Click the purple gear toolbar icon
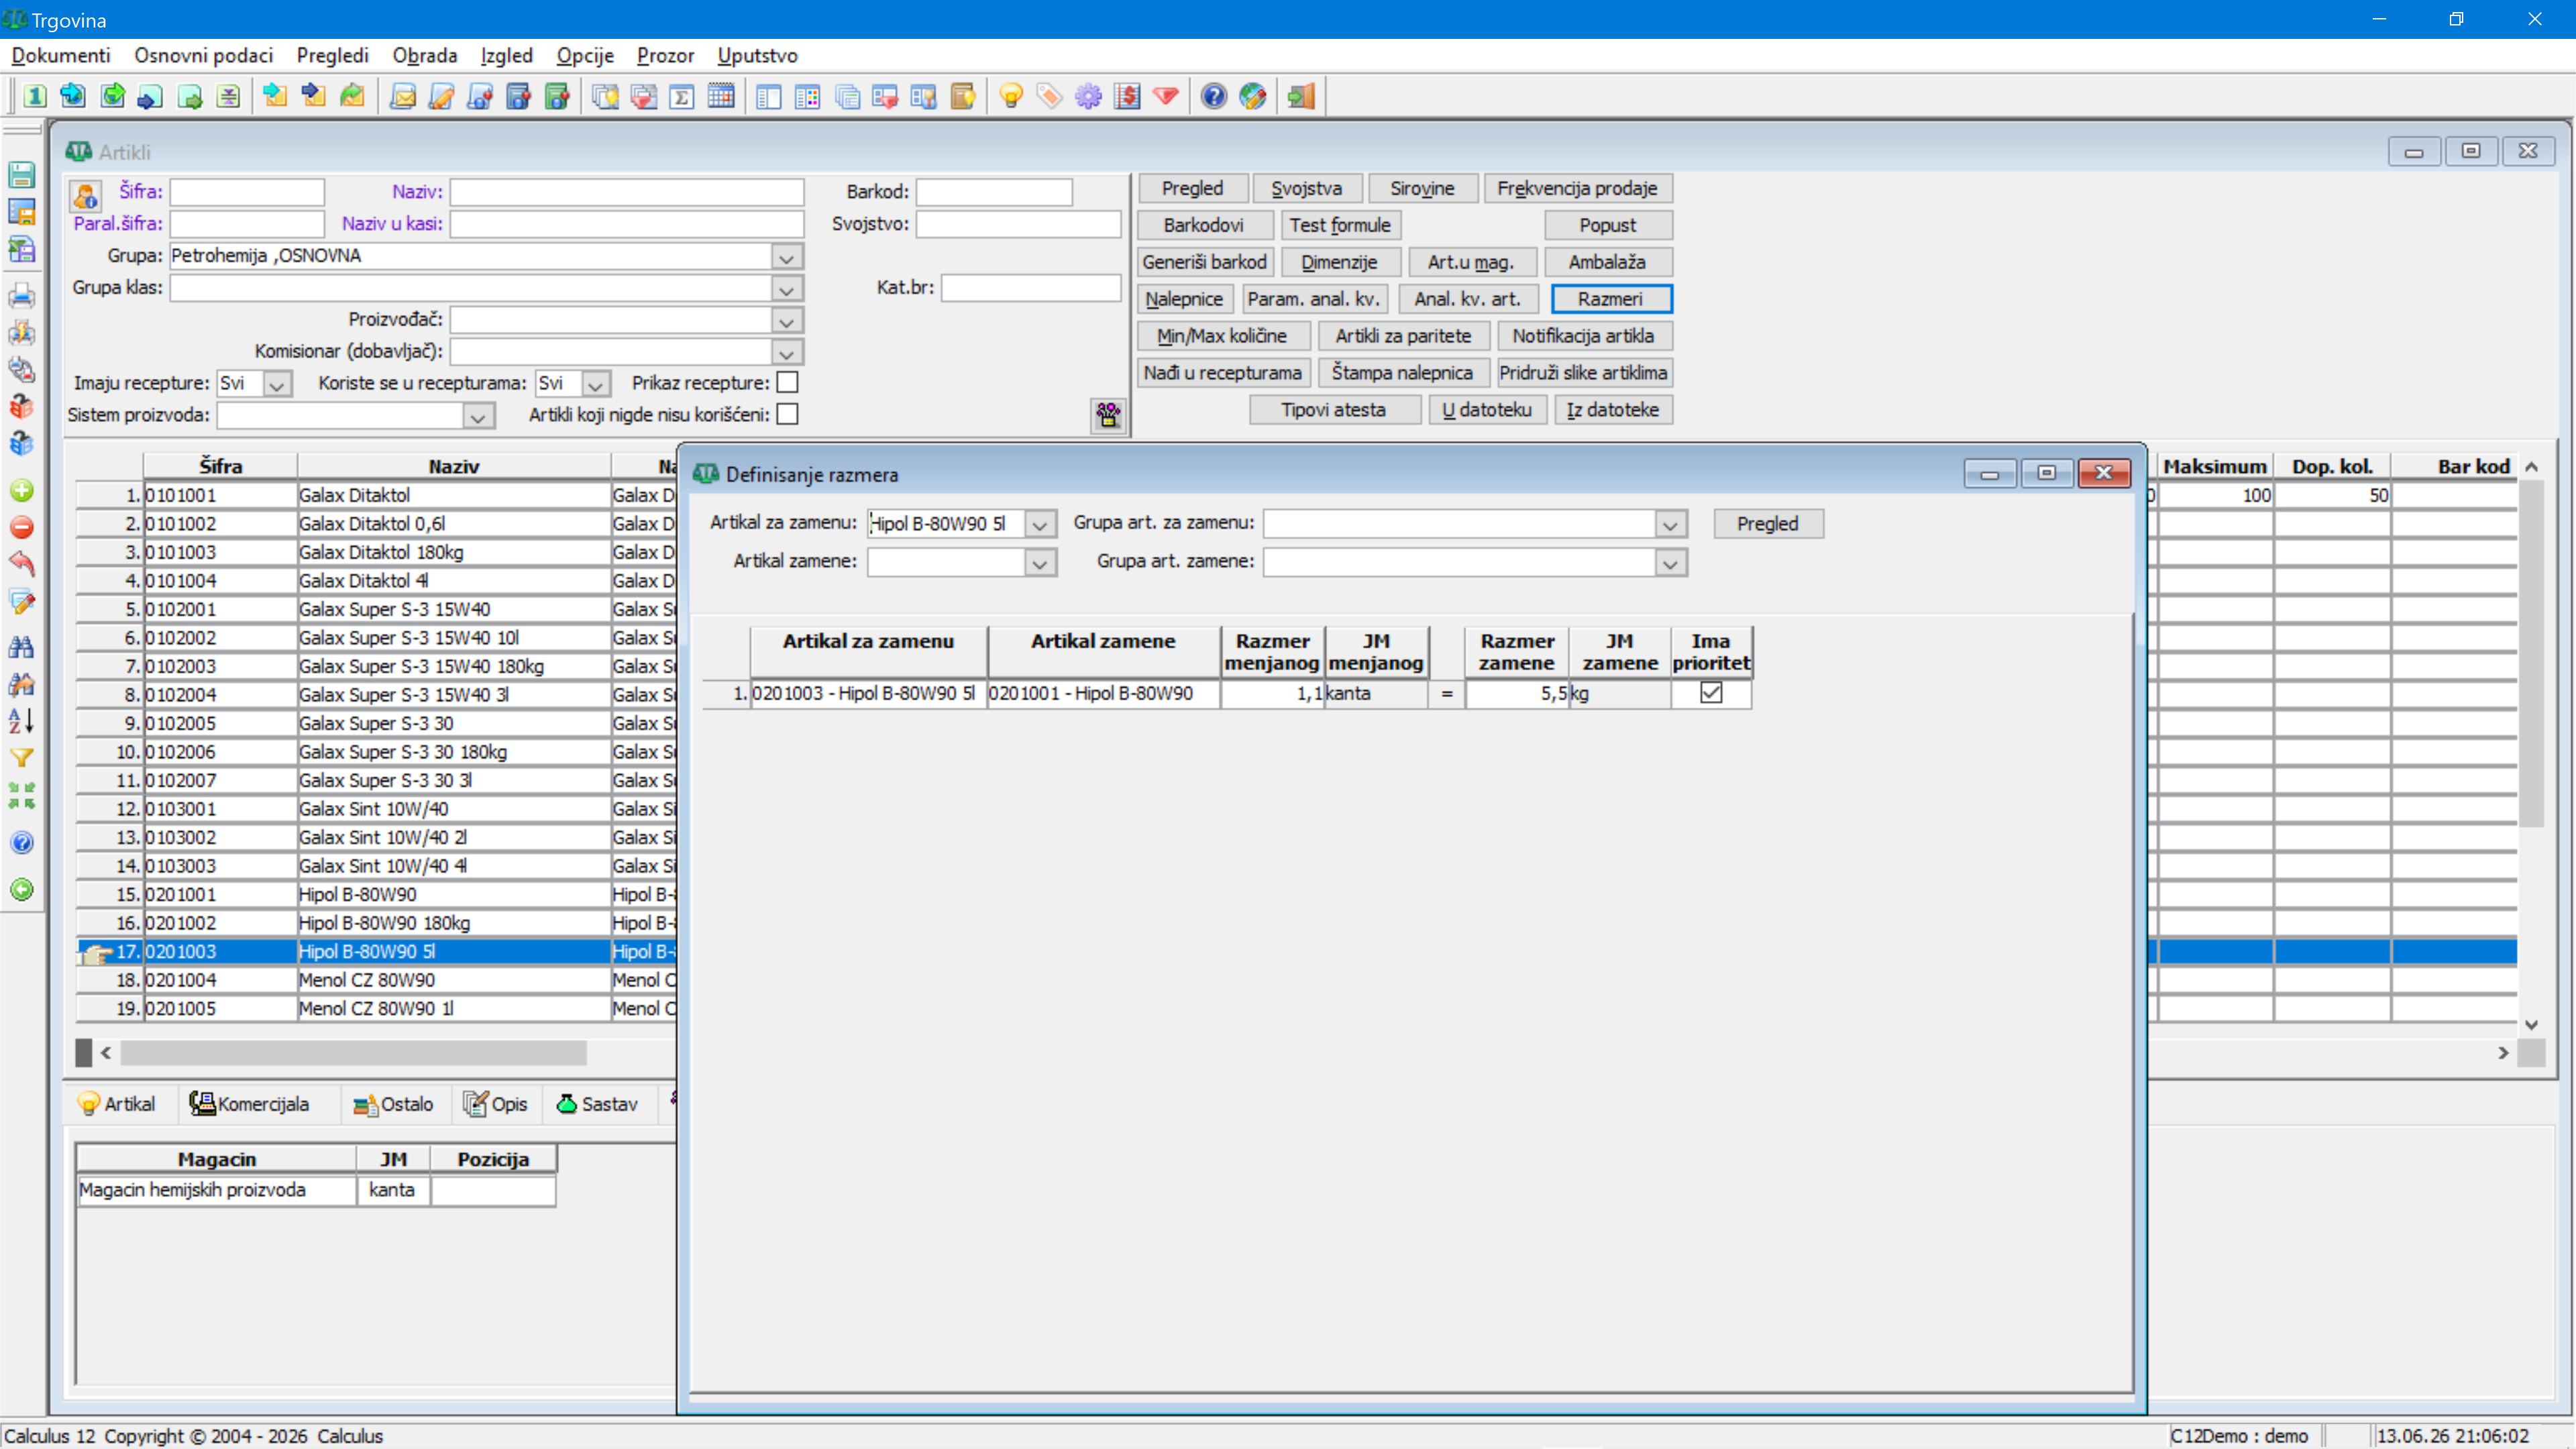The width and height of the screenshot is (2576, 1449). coord(1088,96)
